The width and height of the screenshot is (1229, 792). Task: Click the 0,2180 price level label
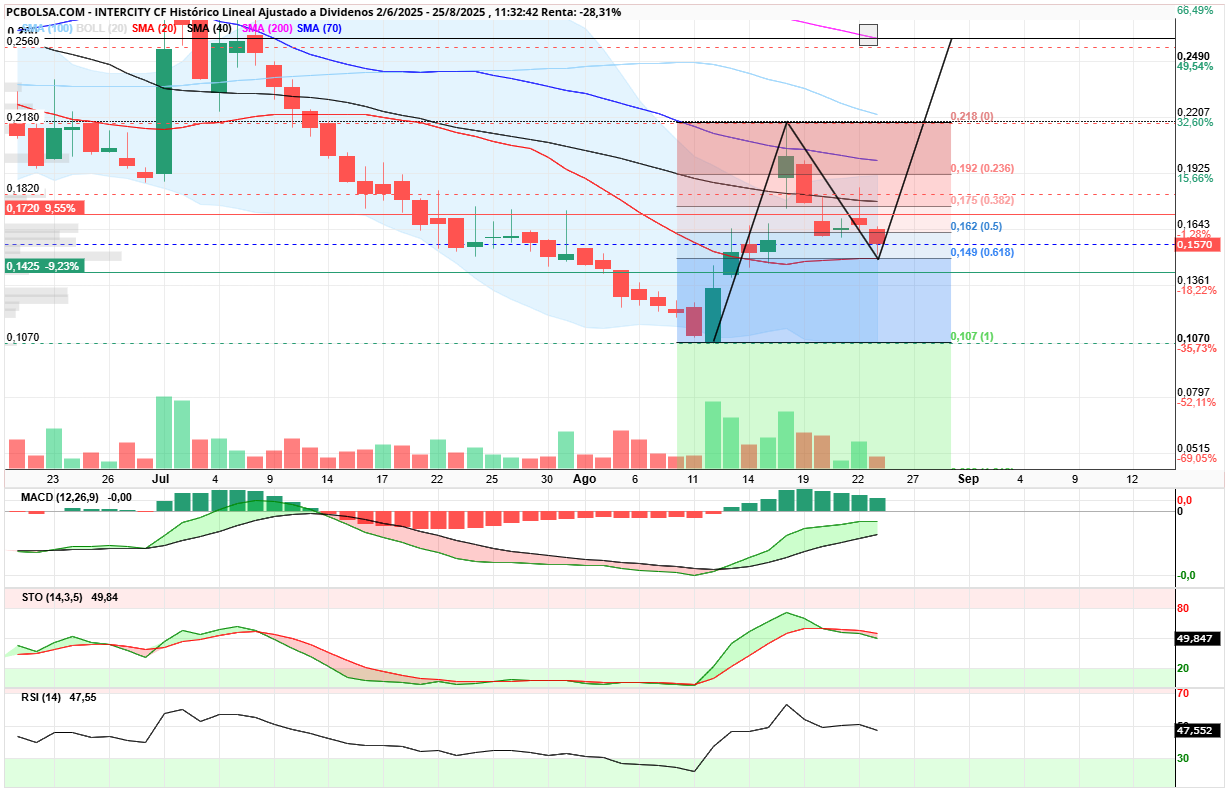22,117
